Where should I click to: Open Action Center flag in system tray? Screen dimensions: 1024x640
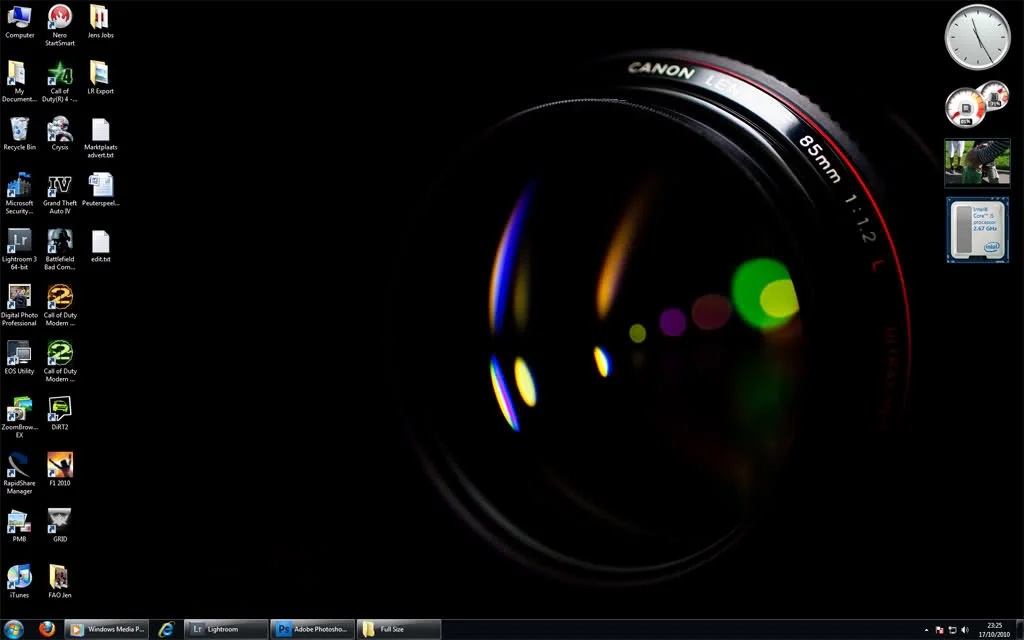point(940,630)
